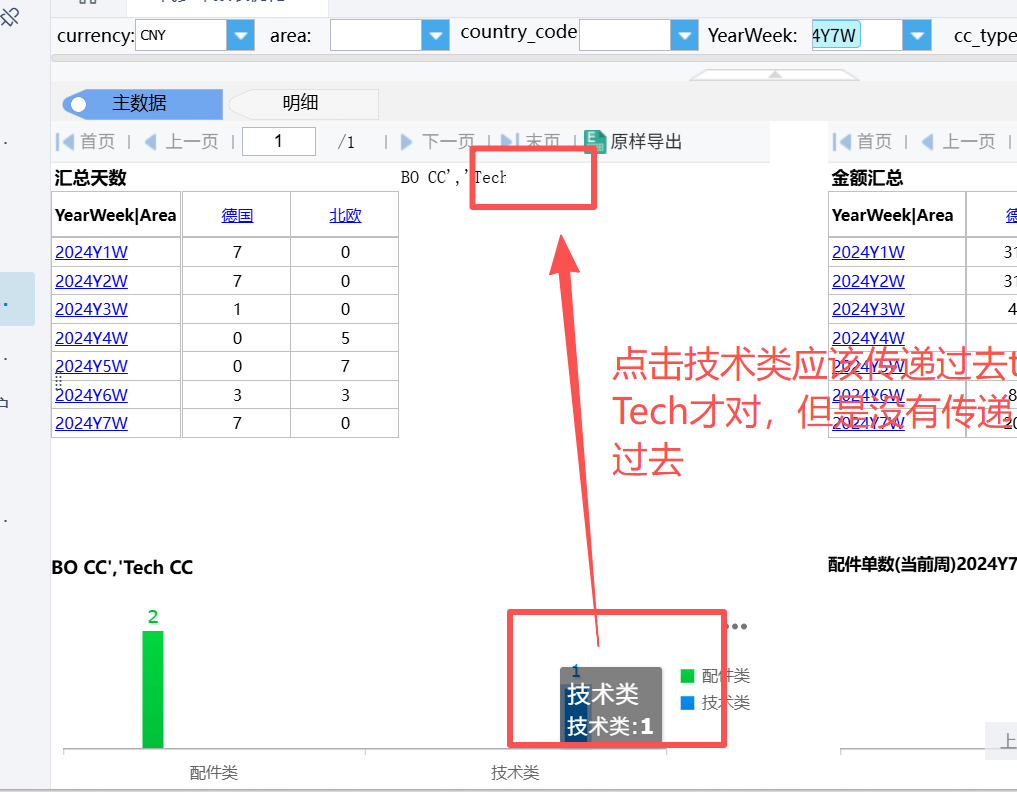Screen dimensions: 1017x792
Task: Click the 首页 icon in 金额汇总 toolbar
Action: 842,141
